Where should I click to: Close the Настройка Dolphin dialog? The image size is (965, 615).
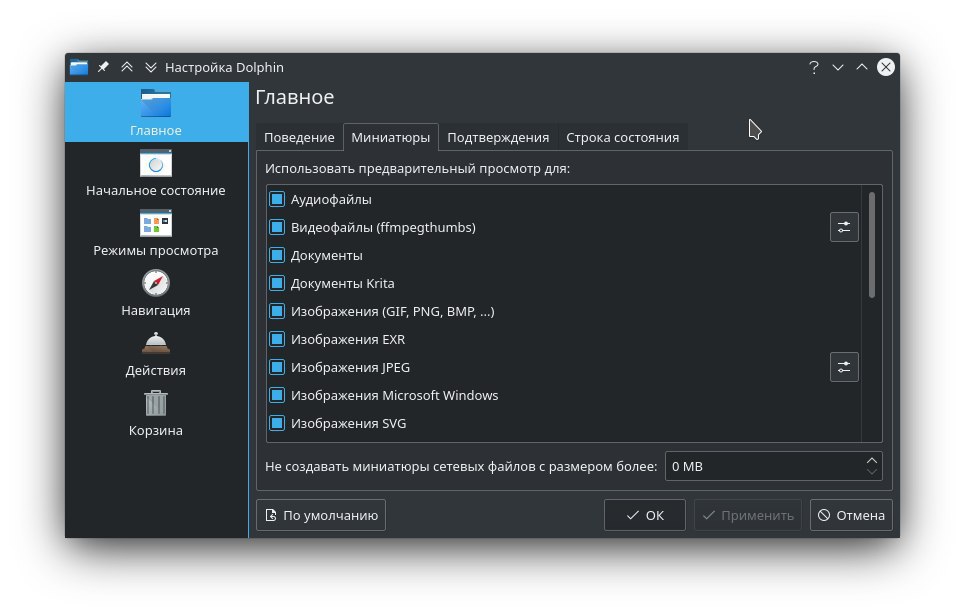(x=886, y=67)
